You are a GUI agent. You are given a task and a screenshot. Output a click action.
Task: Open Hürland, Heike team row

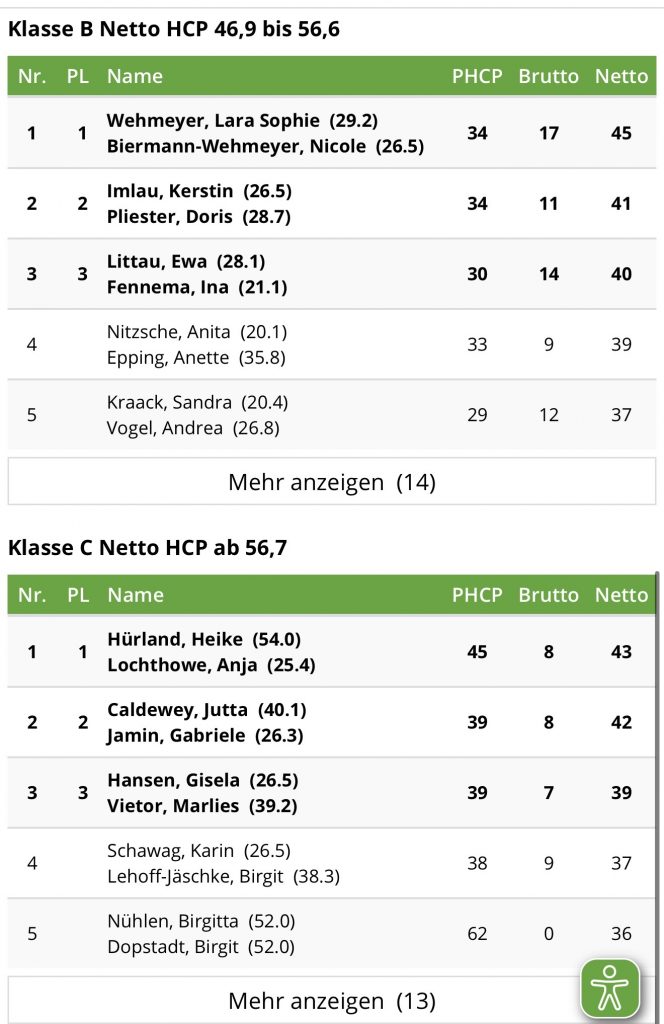(332, 652)
